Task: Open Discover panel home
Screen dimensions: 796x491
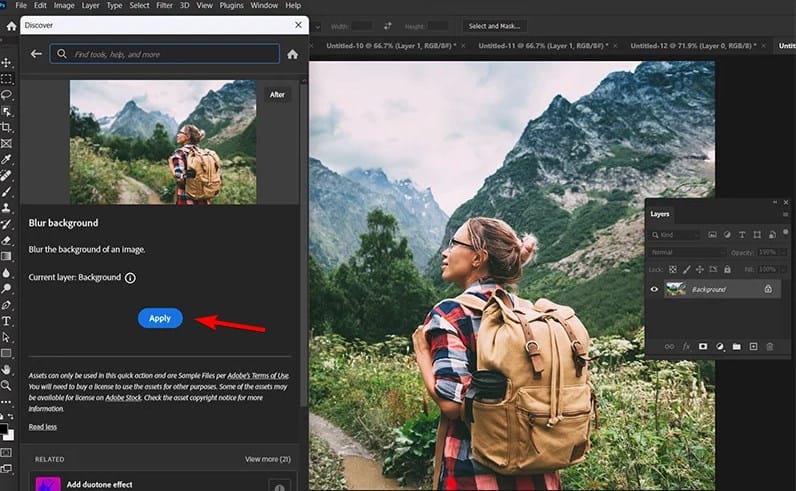Action: coord(292,54)
